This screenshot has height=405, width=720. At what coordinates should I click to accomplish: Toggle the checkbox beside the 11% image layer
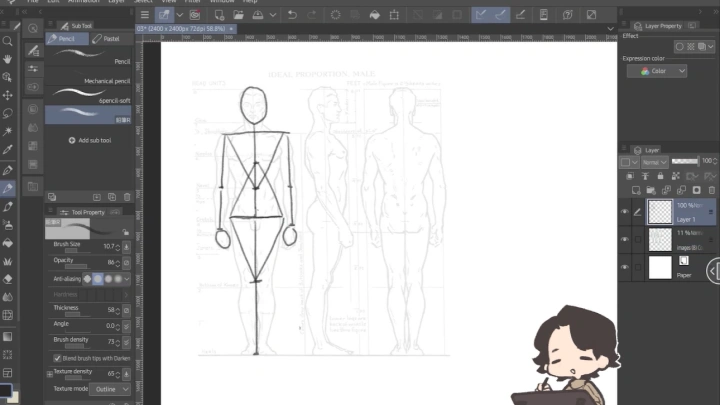pos(638,239)
